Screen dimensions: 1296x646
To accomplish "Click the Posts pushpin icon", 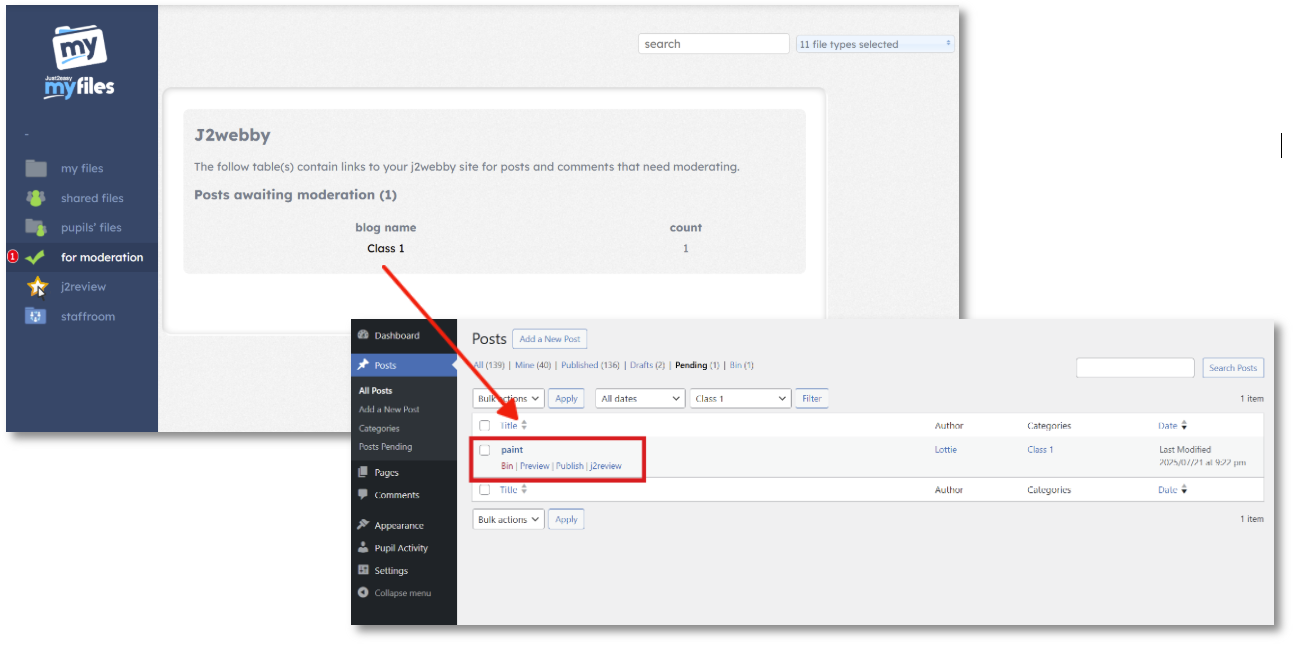I will pyautogui.click(x=363, y=365).
